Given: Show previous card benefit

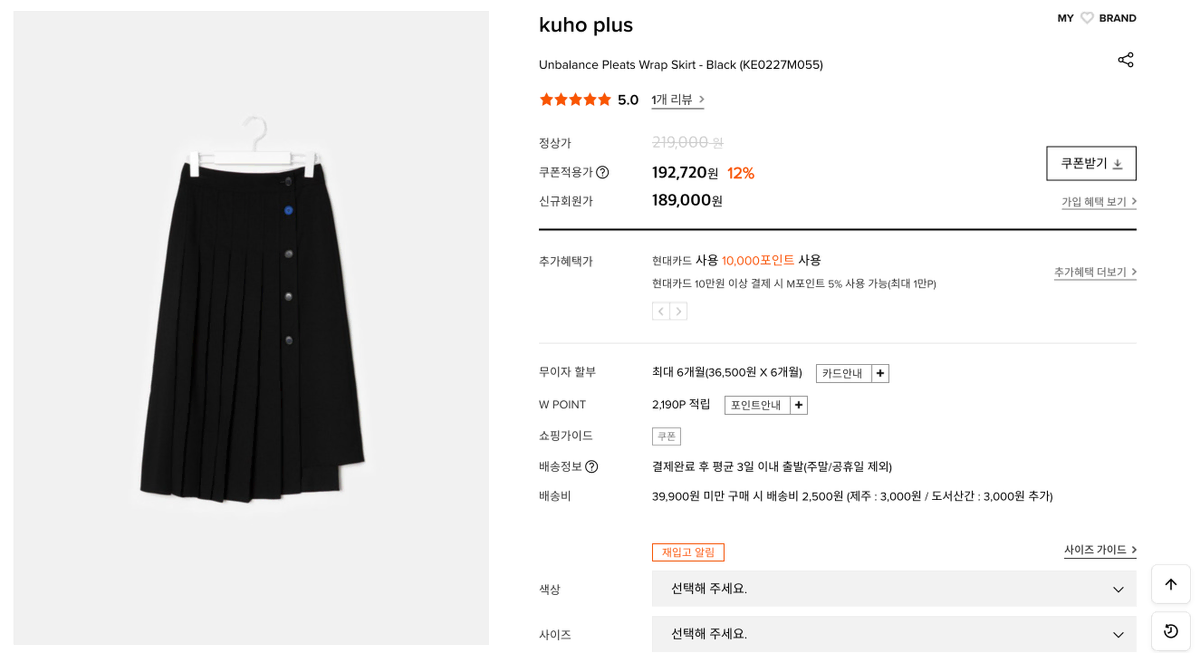Looking at the screenshot, I should 661,311.
